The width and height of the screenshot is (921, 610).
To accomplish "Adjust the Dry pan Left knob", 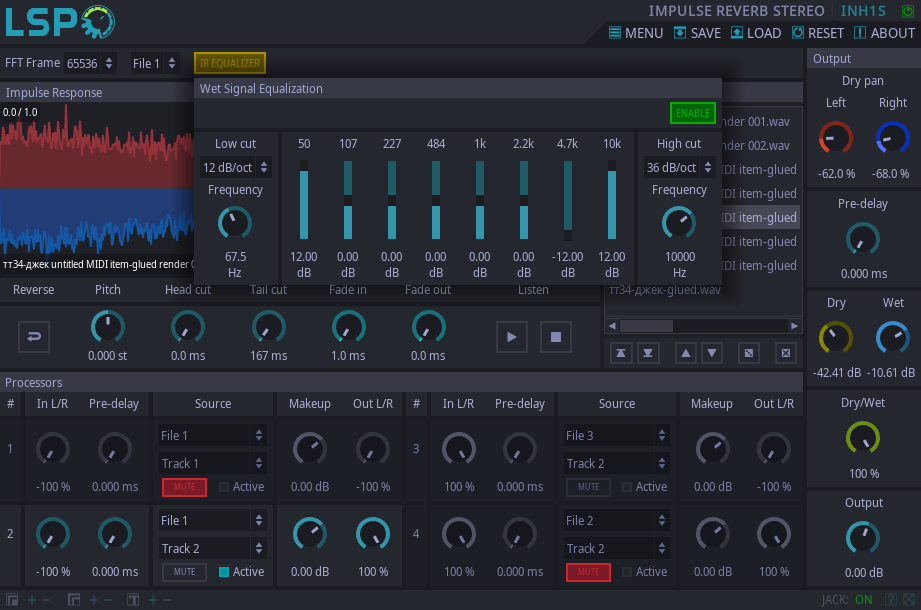I will pos(836,138).
